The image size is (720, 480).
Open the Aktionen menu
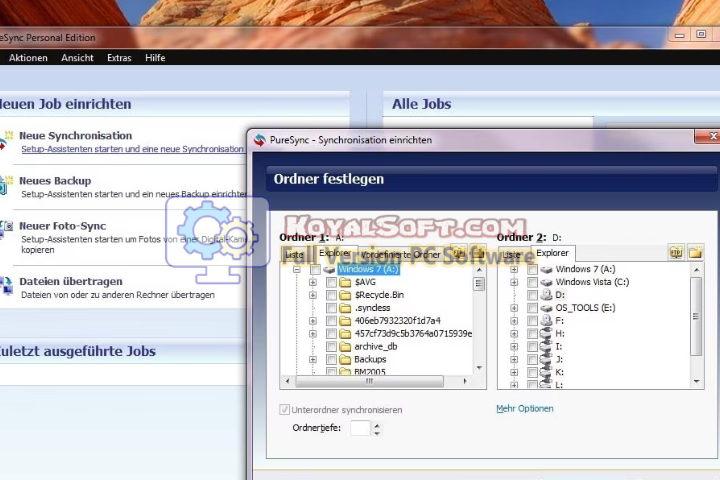click(x=28, y=58)
